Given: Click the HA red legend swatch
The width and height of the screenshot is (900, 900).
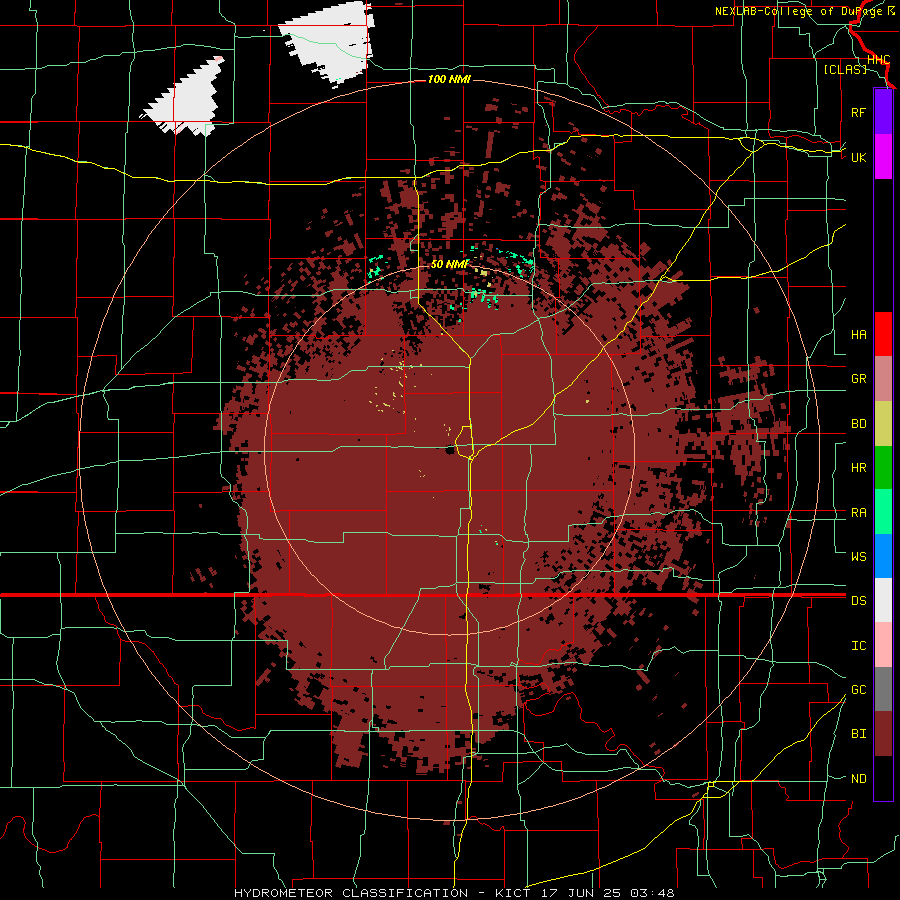Looking at the screenshot, I should (883, 334).
